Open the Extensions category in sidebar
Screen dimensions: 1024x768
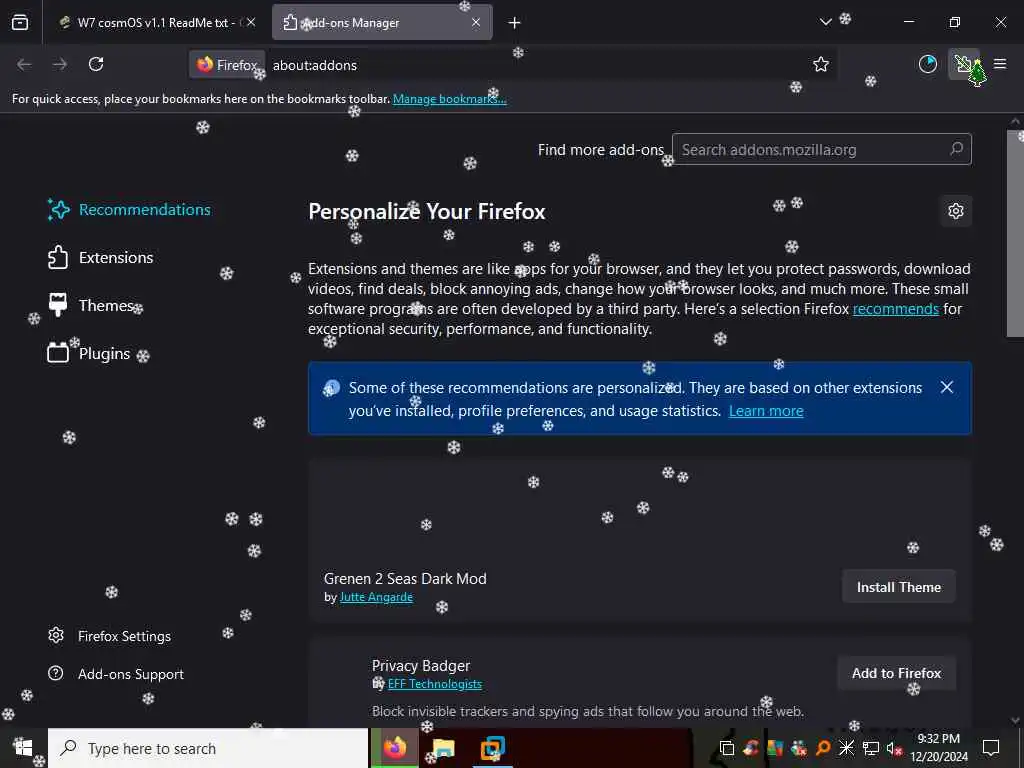pos(101,257)
